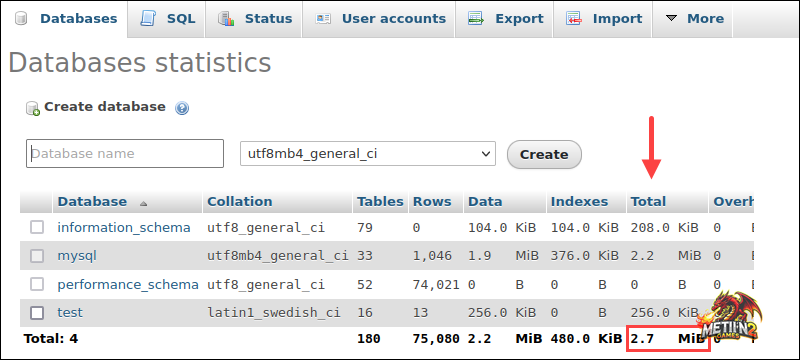Focus the Database name field
The image size is (800, 360).
coord(125,153)
